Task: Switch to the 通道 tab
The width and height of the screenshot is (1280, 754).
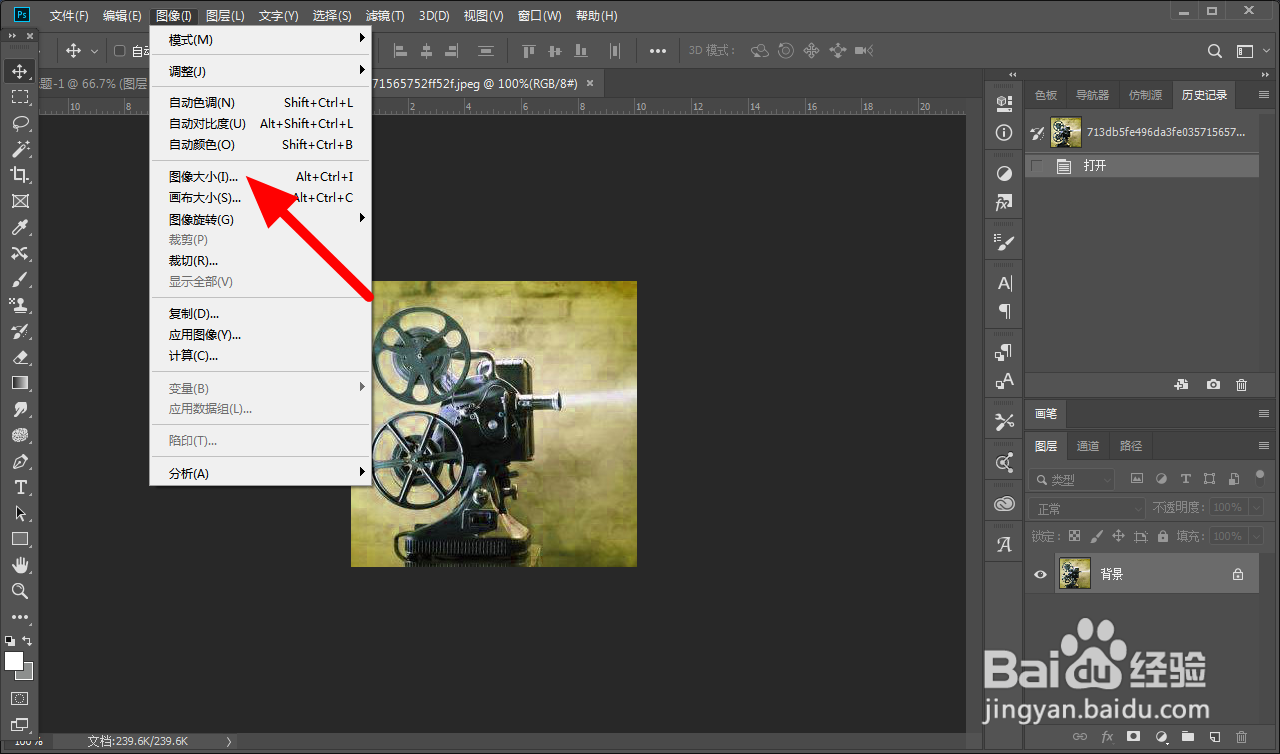Action: 1088,446
